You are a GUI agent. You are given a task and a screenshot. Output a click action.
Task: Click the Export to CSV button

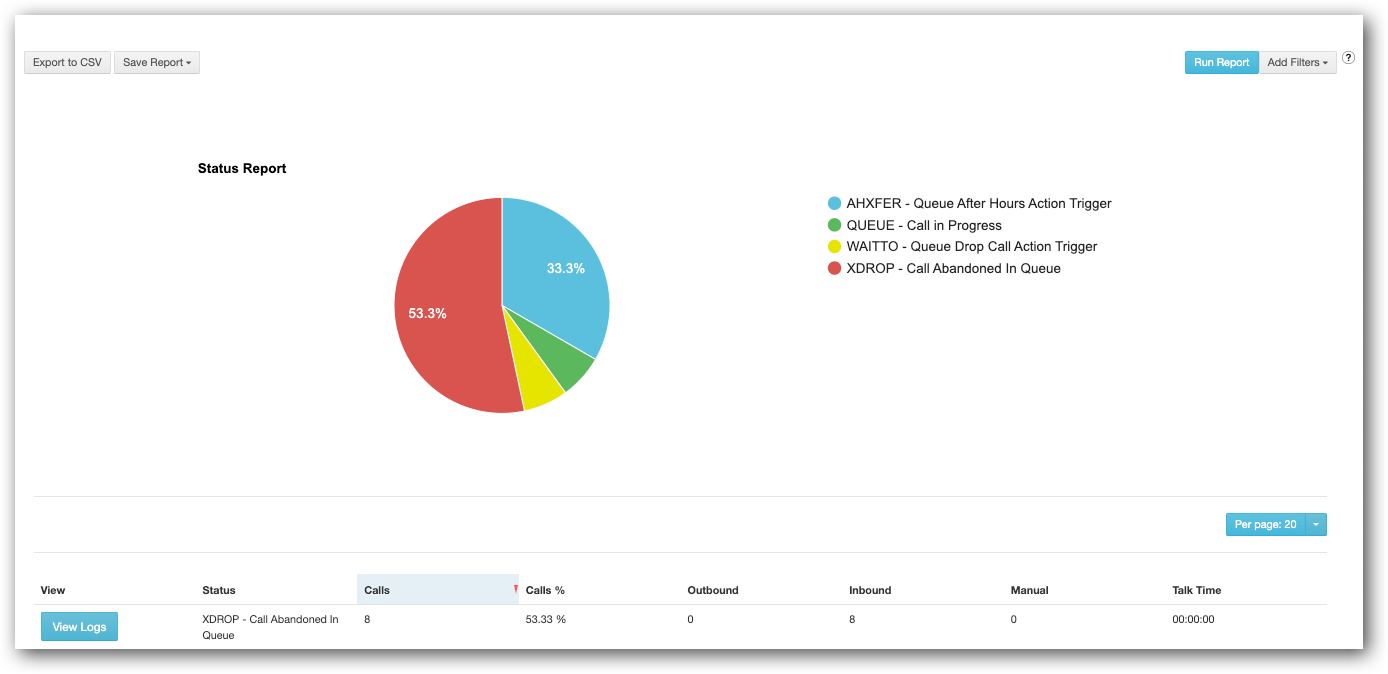point(67,62)
